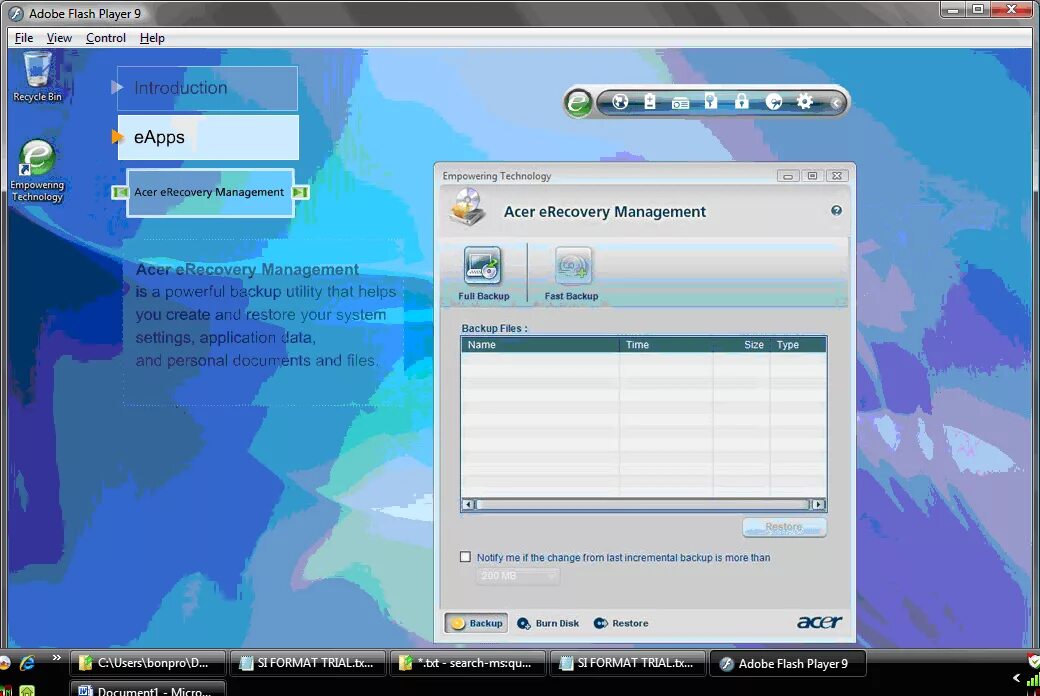Viewport: 1040px width, 696px height.
Task: Toggle the eApps entry in the side menu
Action: point(158,137)
